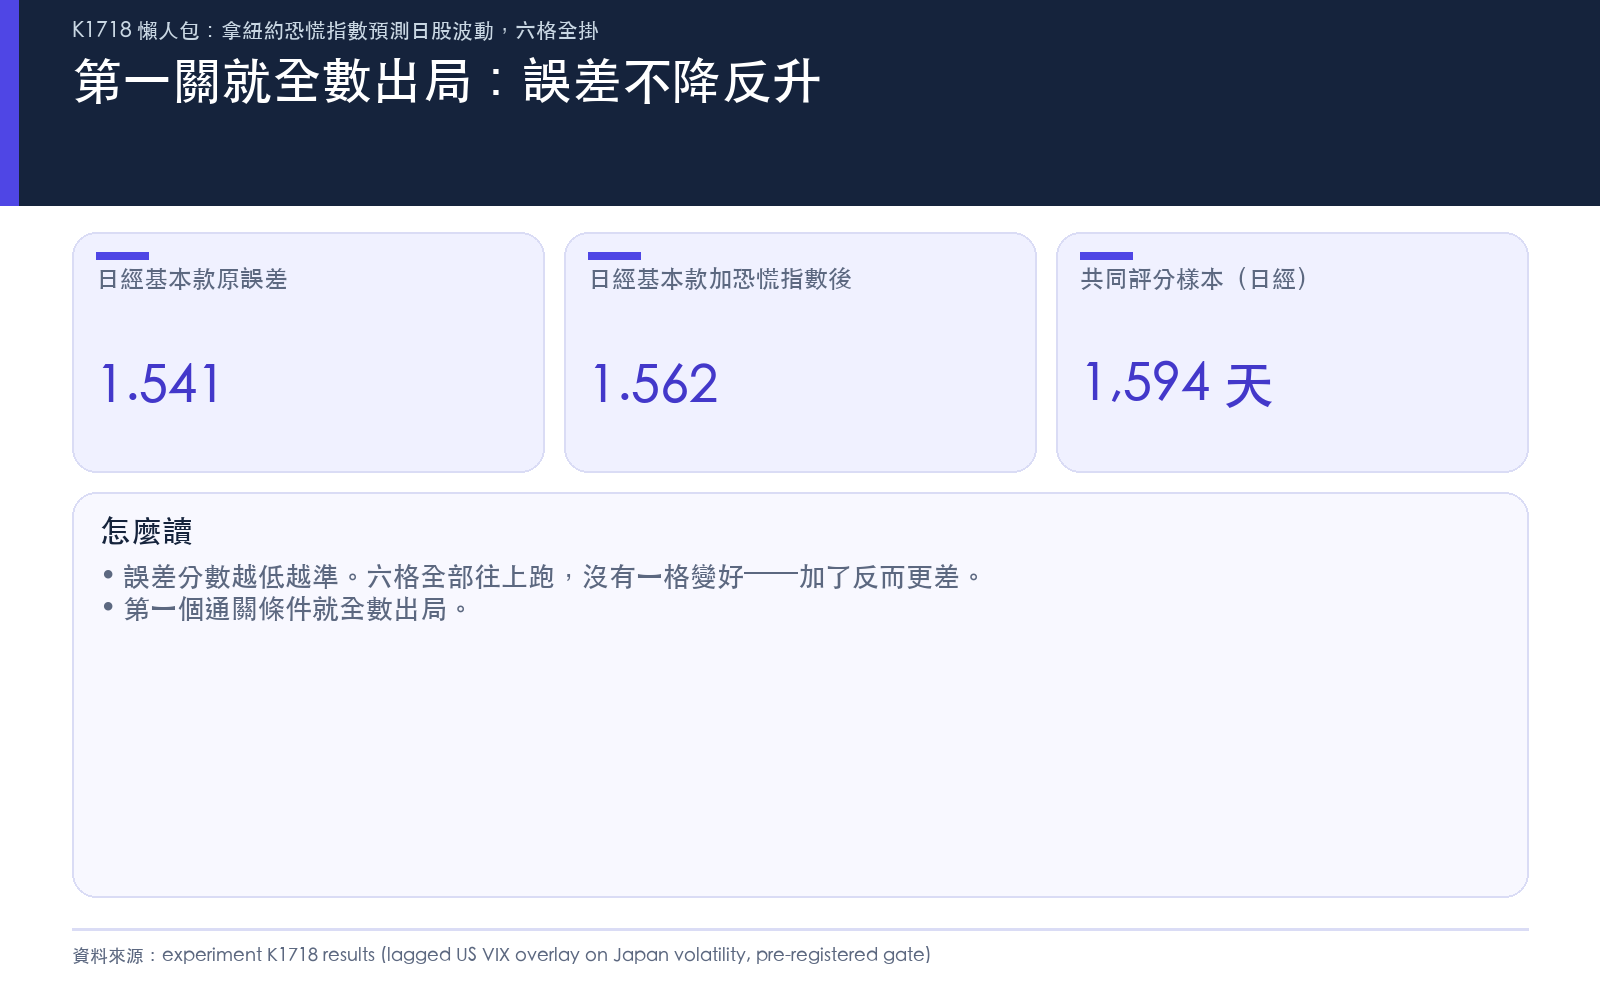Select the bullet 第一個通關條件就全數出局
Viewport: 1600px width, 1000px height.
pos(285,609)
